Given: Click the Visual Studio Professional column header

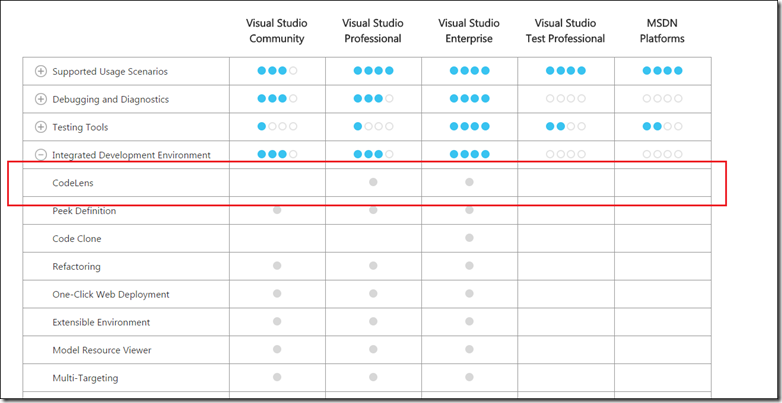Looking at the screenshot, I should coord(373,31).
